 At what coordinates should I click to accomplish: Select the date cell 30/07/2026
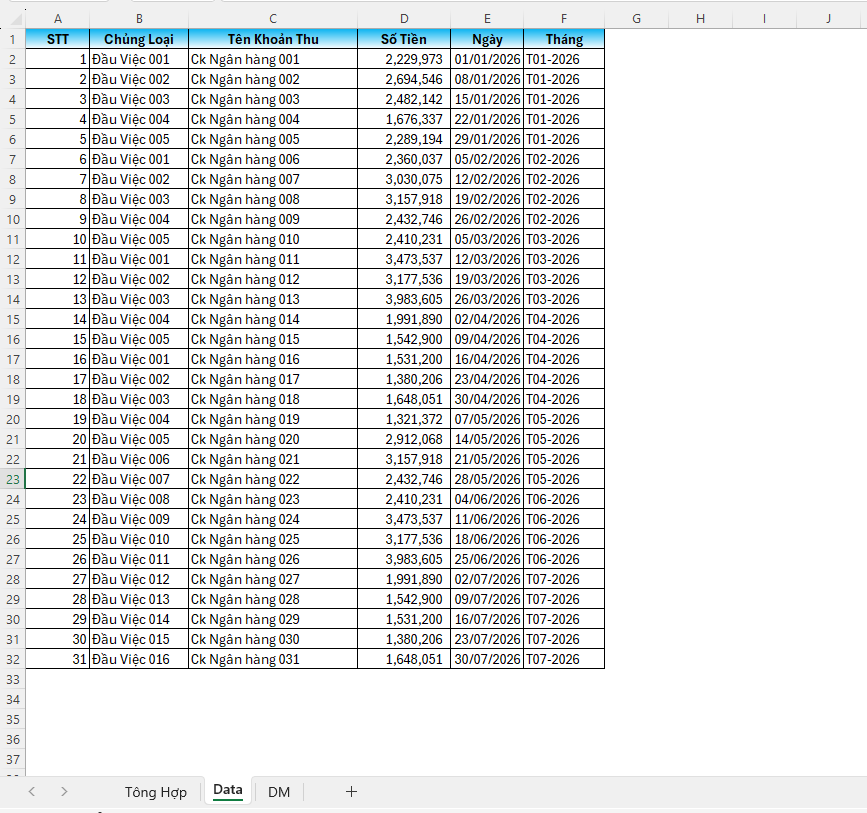[x=486, y=659]
